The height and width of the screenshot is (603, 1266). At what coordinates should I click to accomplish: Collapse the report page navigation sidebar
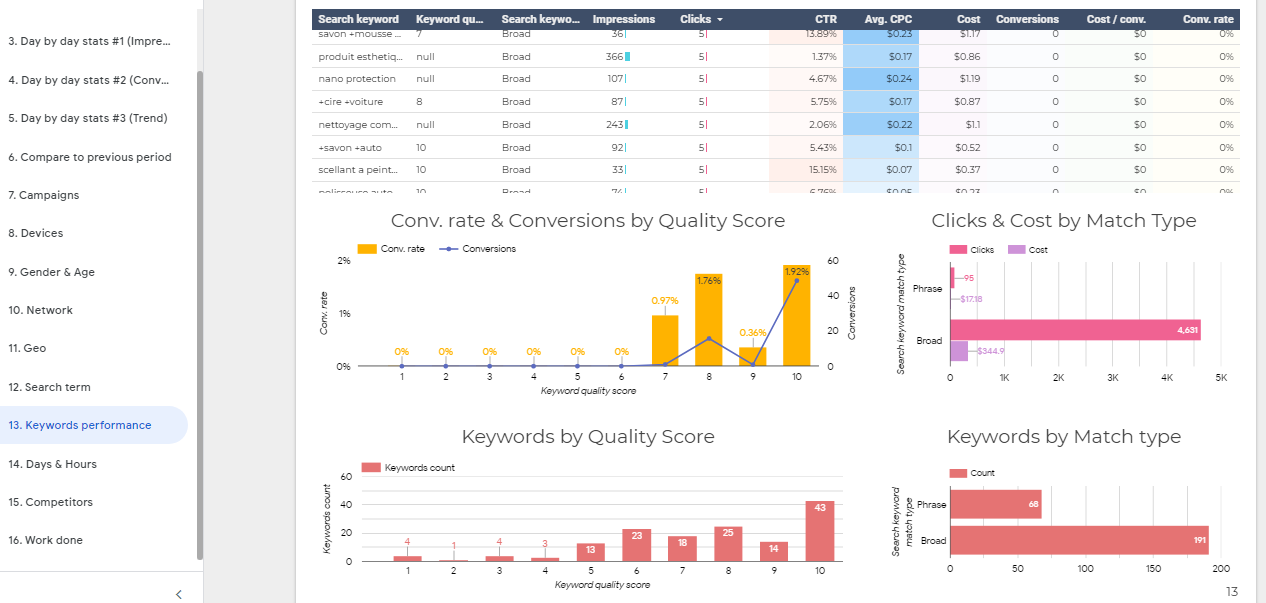[178, 594]
